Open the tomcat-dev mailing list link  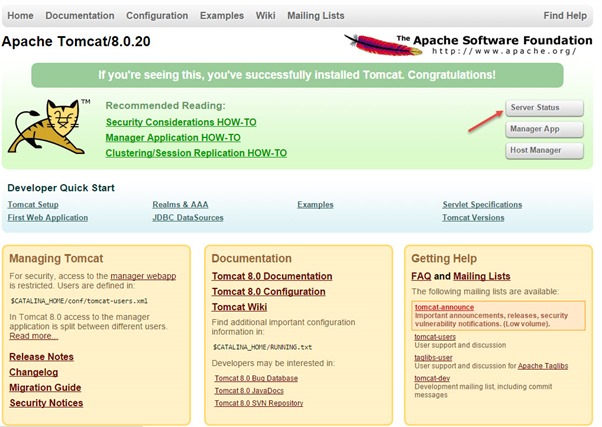432,378
